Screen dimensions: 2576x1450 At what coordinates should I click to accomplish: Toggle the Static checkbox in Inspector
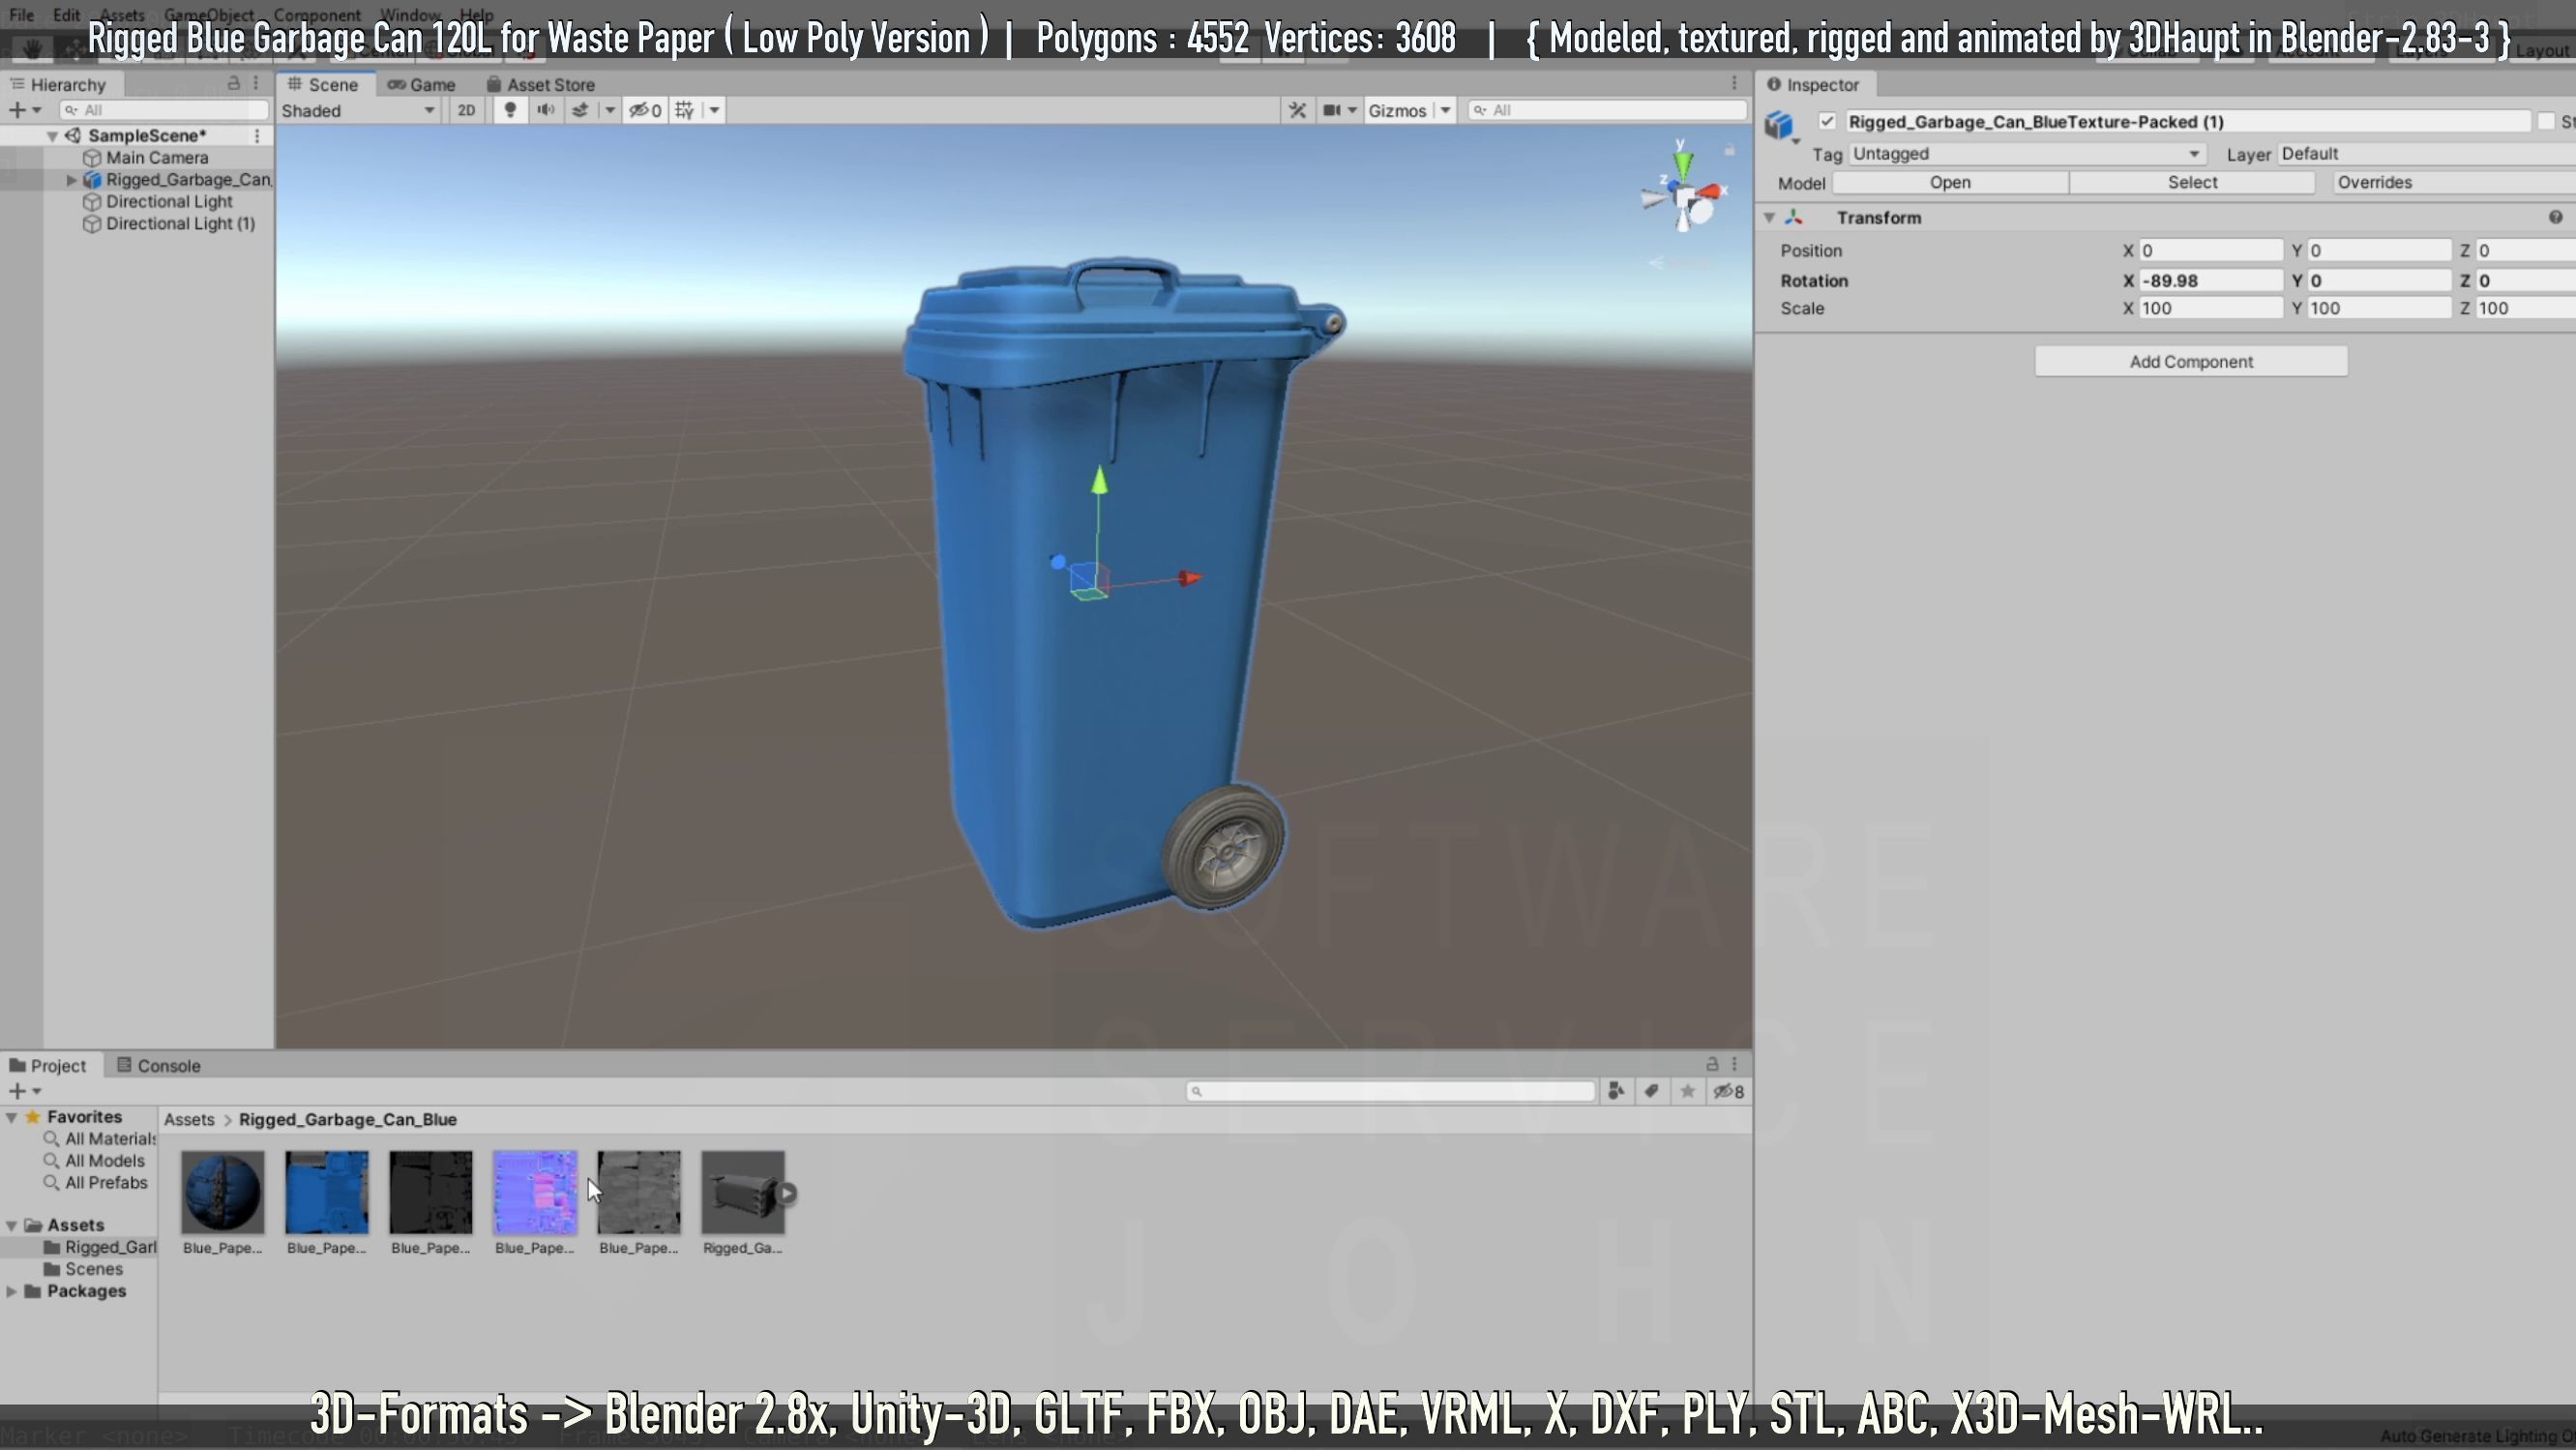tap(2546, 122)
